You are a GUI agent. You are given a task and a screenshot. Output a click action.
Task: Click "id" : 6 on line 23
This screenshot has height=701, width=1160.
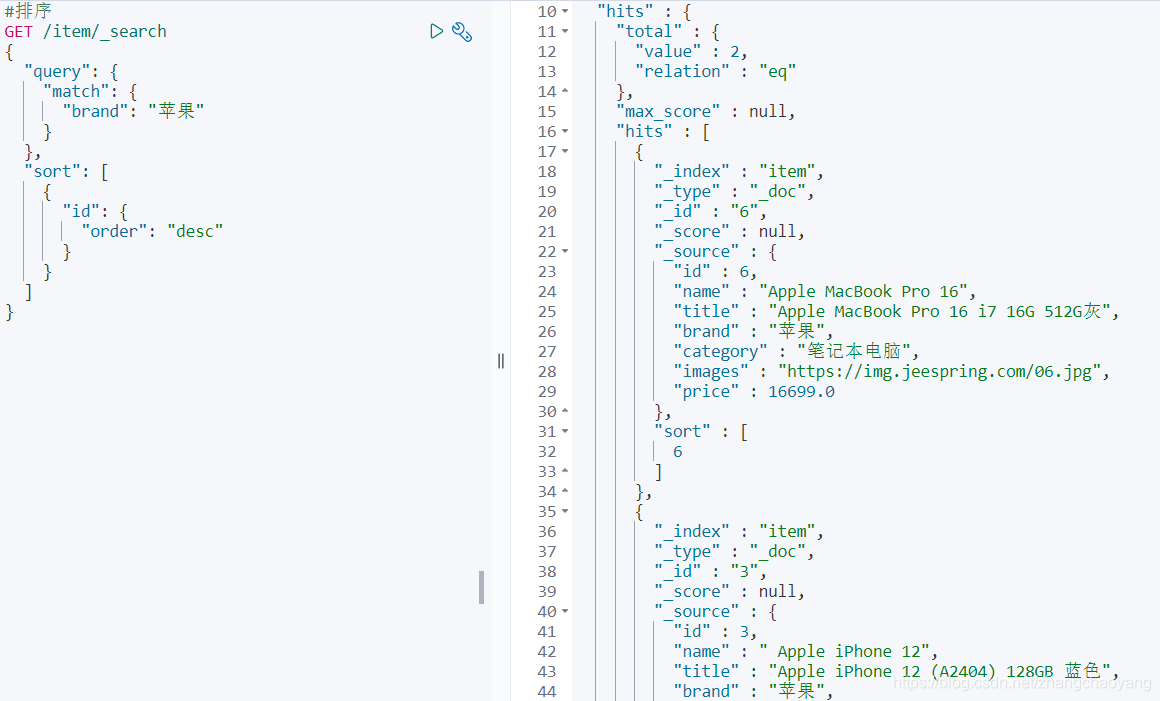715,271
